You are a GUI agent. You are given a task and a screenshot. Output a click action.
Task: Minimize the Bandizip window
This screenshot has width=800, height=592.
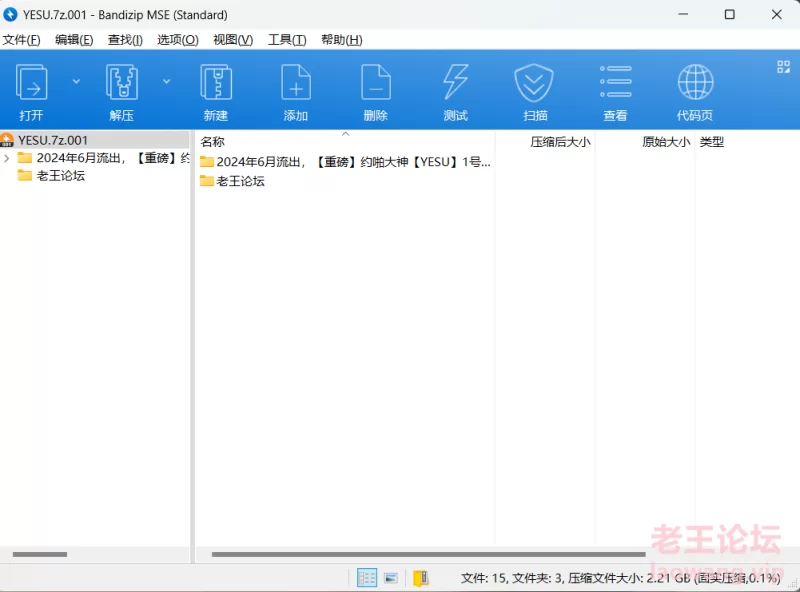pos(683,14)
